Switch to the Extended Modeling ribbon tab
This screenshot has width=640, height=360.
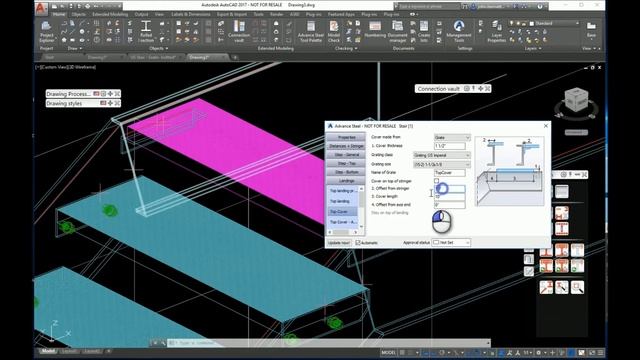coord(110,14)
